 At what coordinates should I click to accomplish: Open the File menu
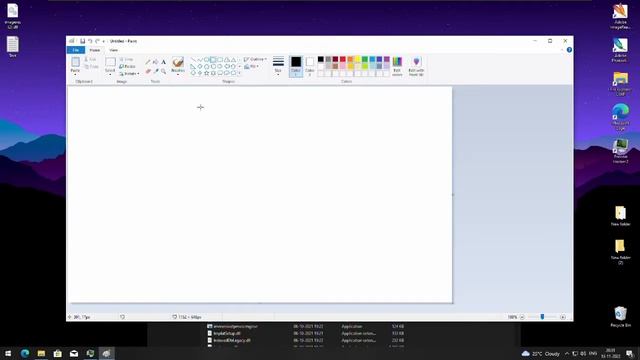pos(76,50)
